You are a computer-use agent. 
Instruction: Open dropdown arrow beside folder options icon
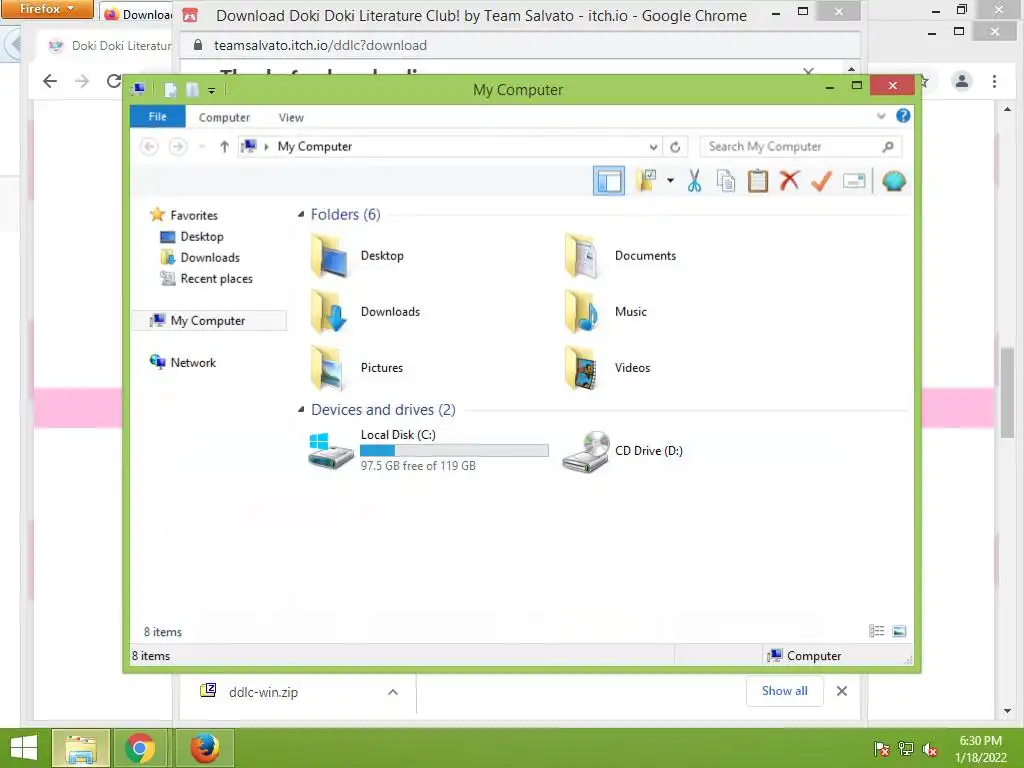point(670,181)
